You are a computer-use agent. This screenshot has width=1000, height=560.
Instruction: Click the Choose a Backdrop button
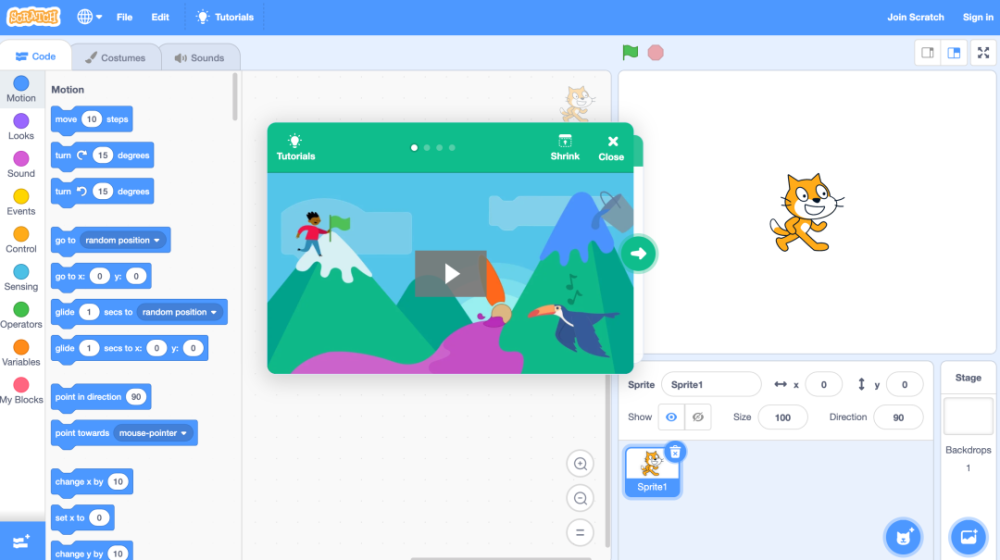pos(969,537)
